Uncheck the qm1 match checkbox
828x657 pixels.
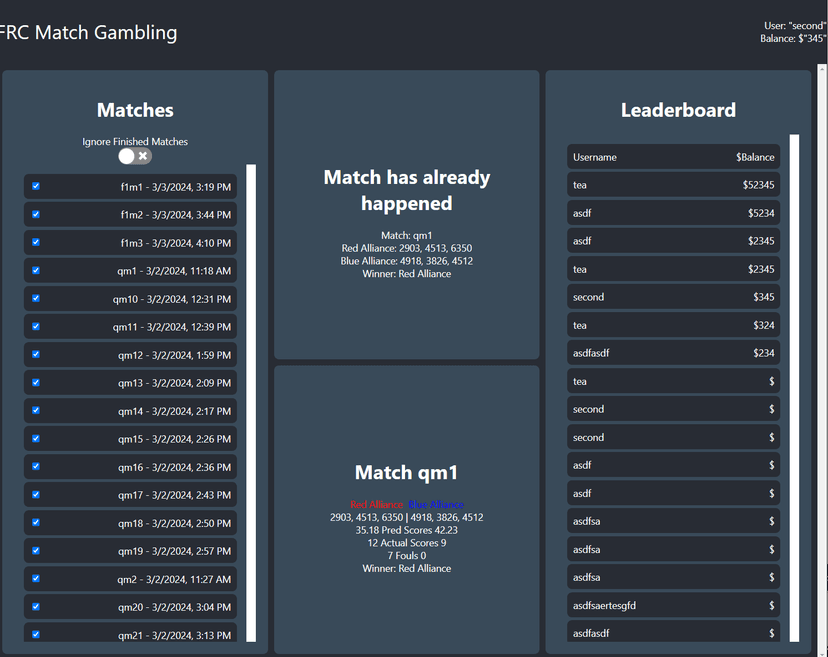pyautogui.click(x=36, y=270)
